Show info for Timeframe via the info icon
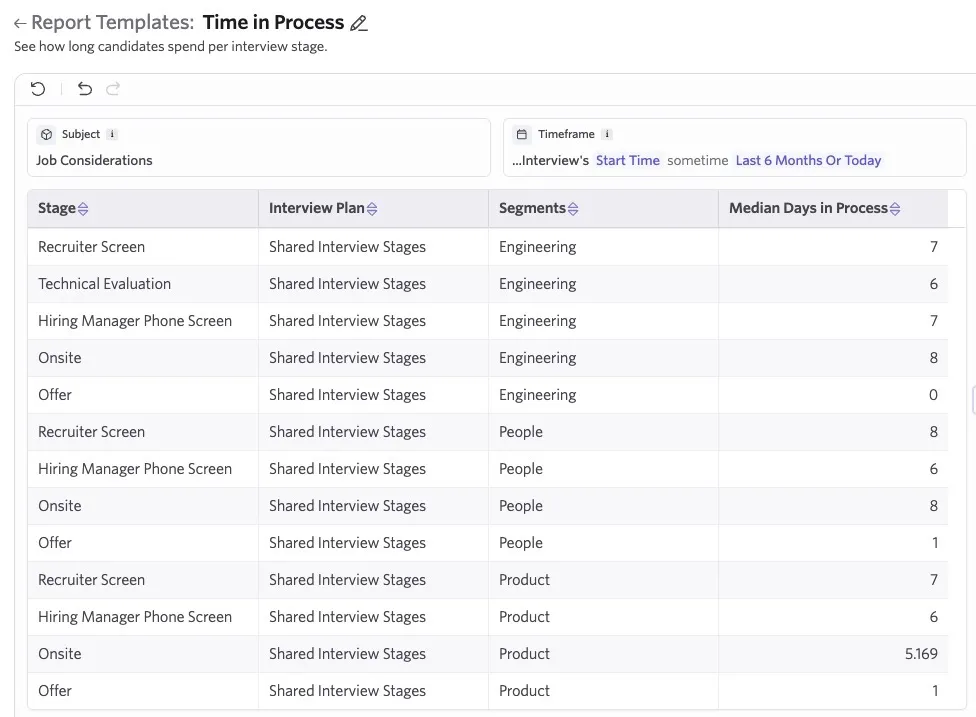This screenshot has height=717, width=976. (x=607, y=134)
